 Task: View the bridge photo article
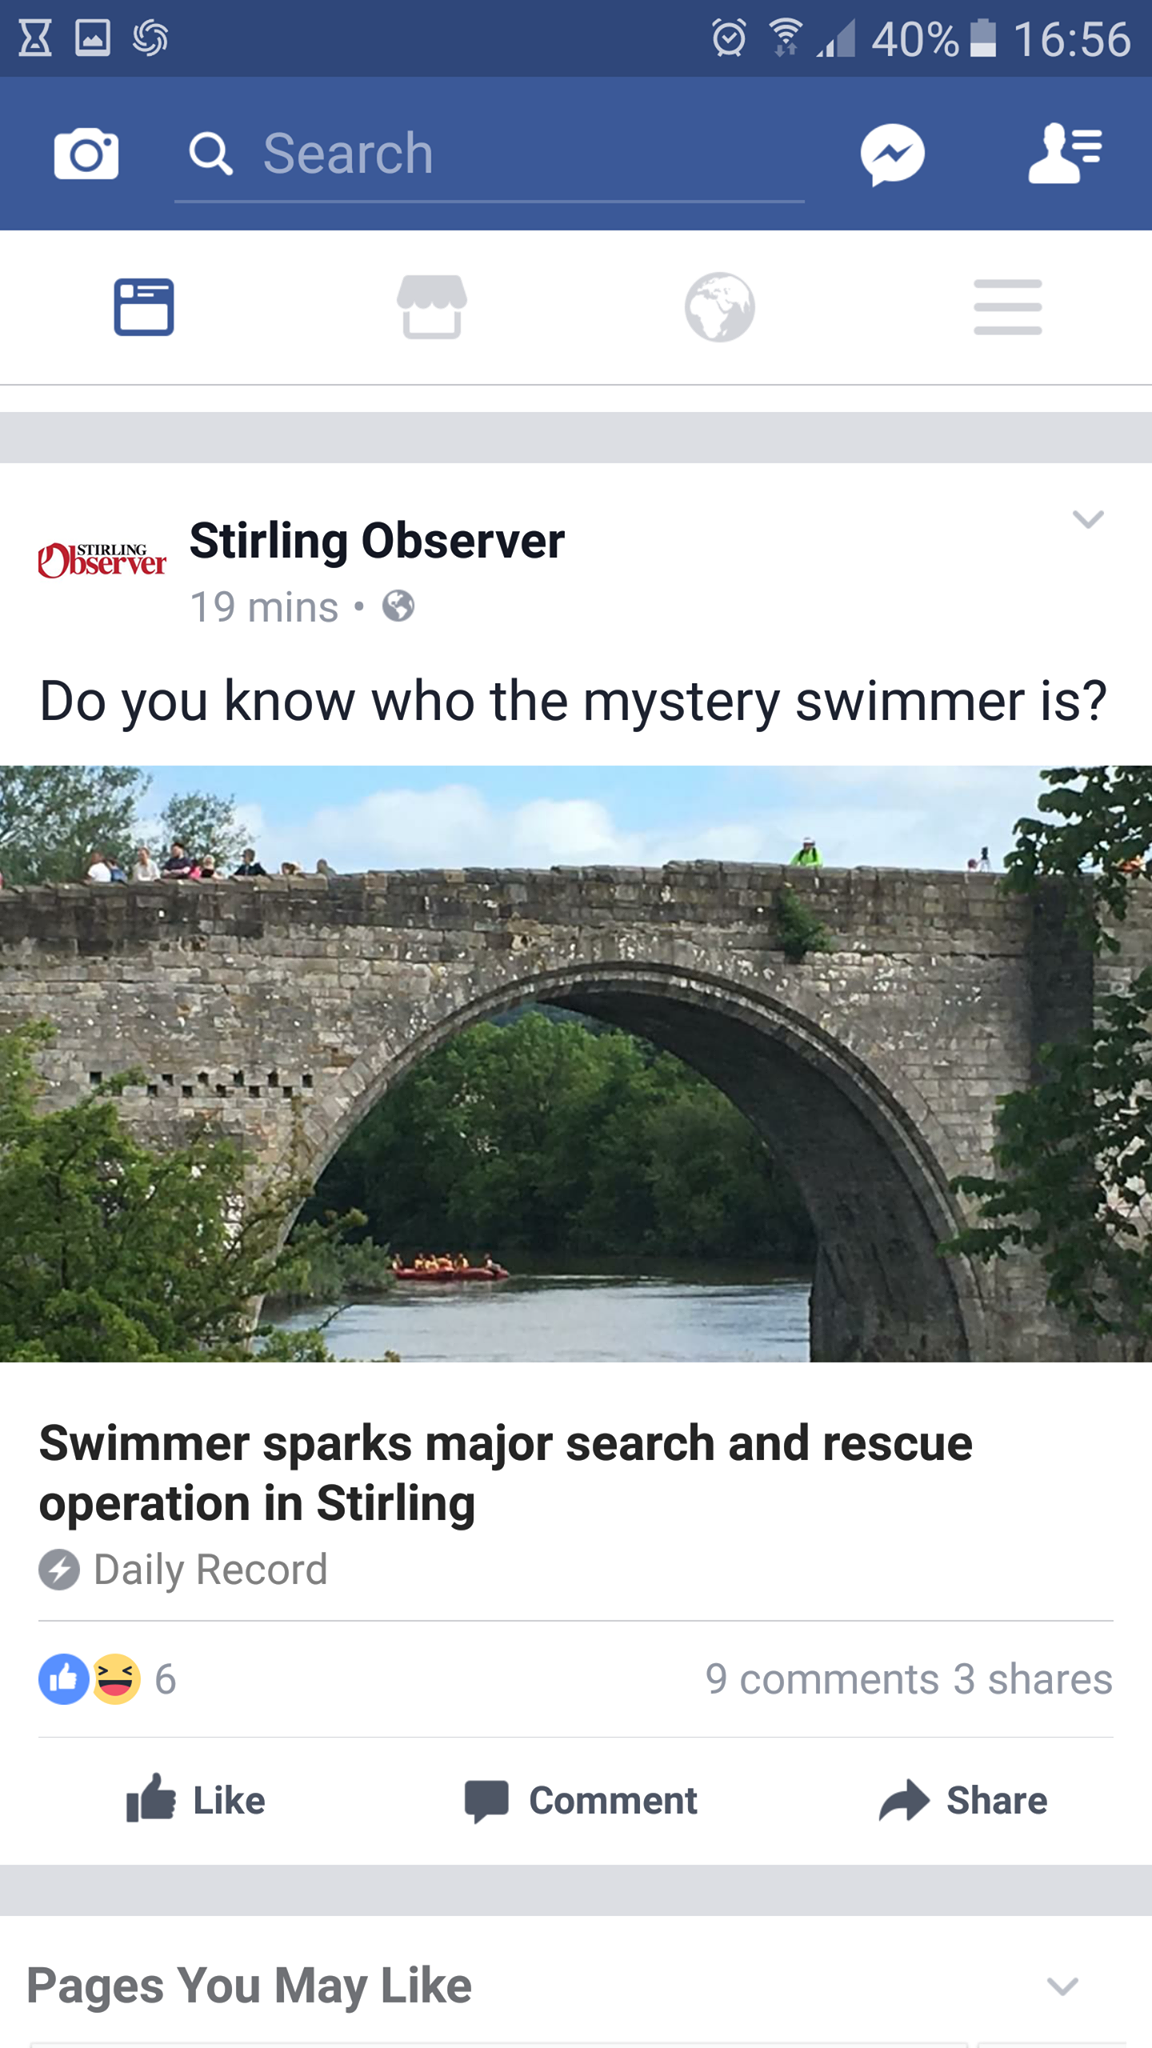click(576, 1064)
